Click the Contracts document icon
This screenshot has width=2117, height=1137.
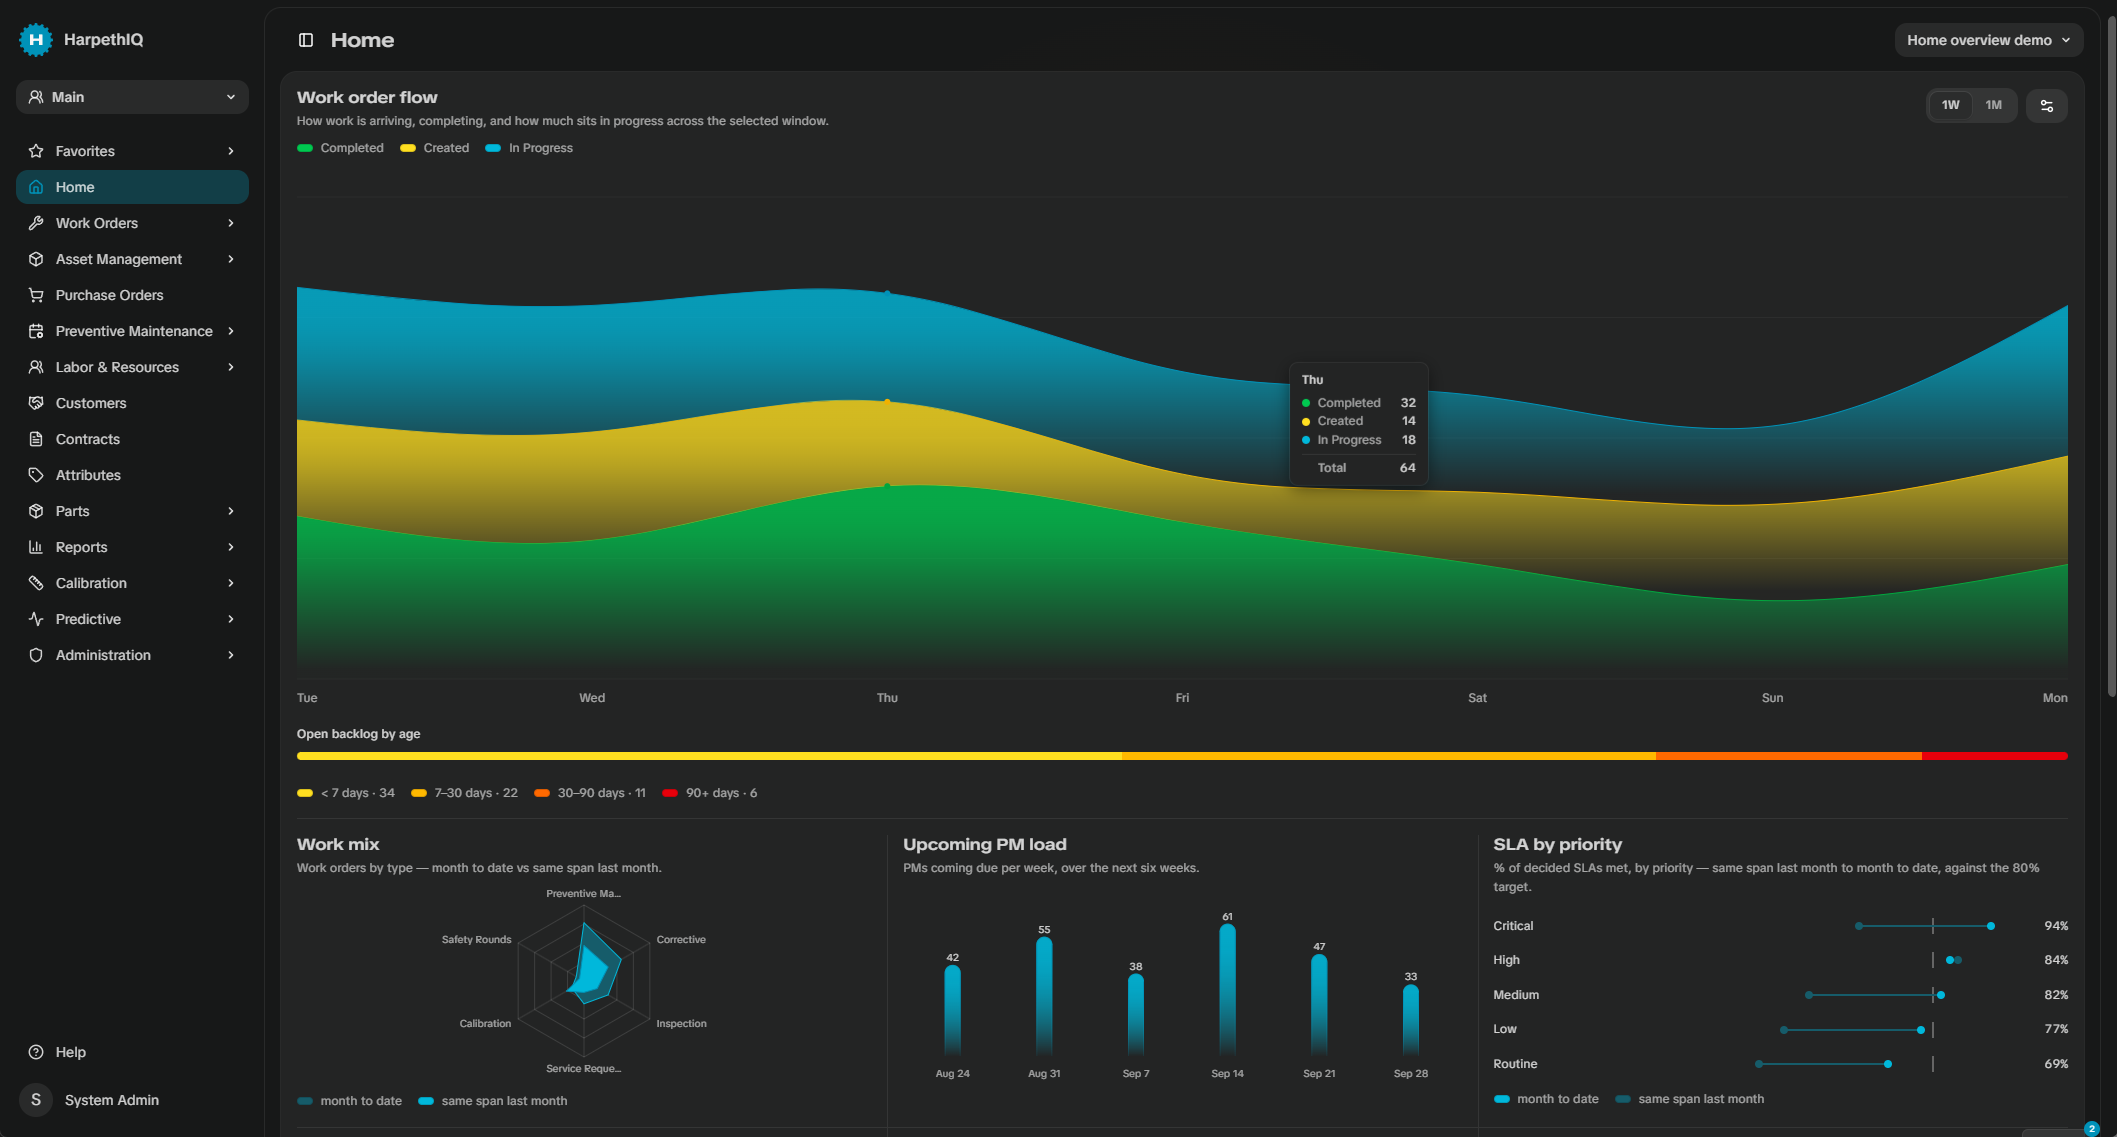pyautogui.click(x=36, y=439)
